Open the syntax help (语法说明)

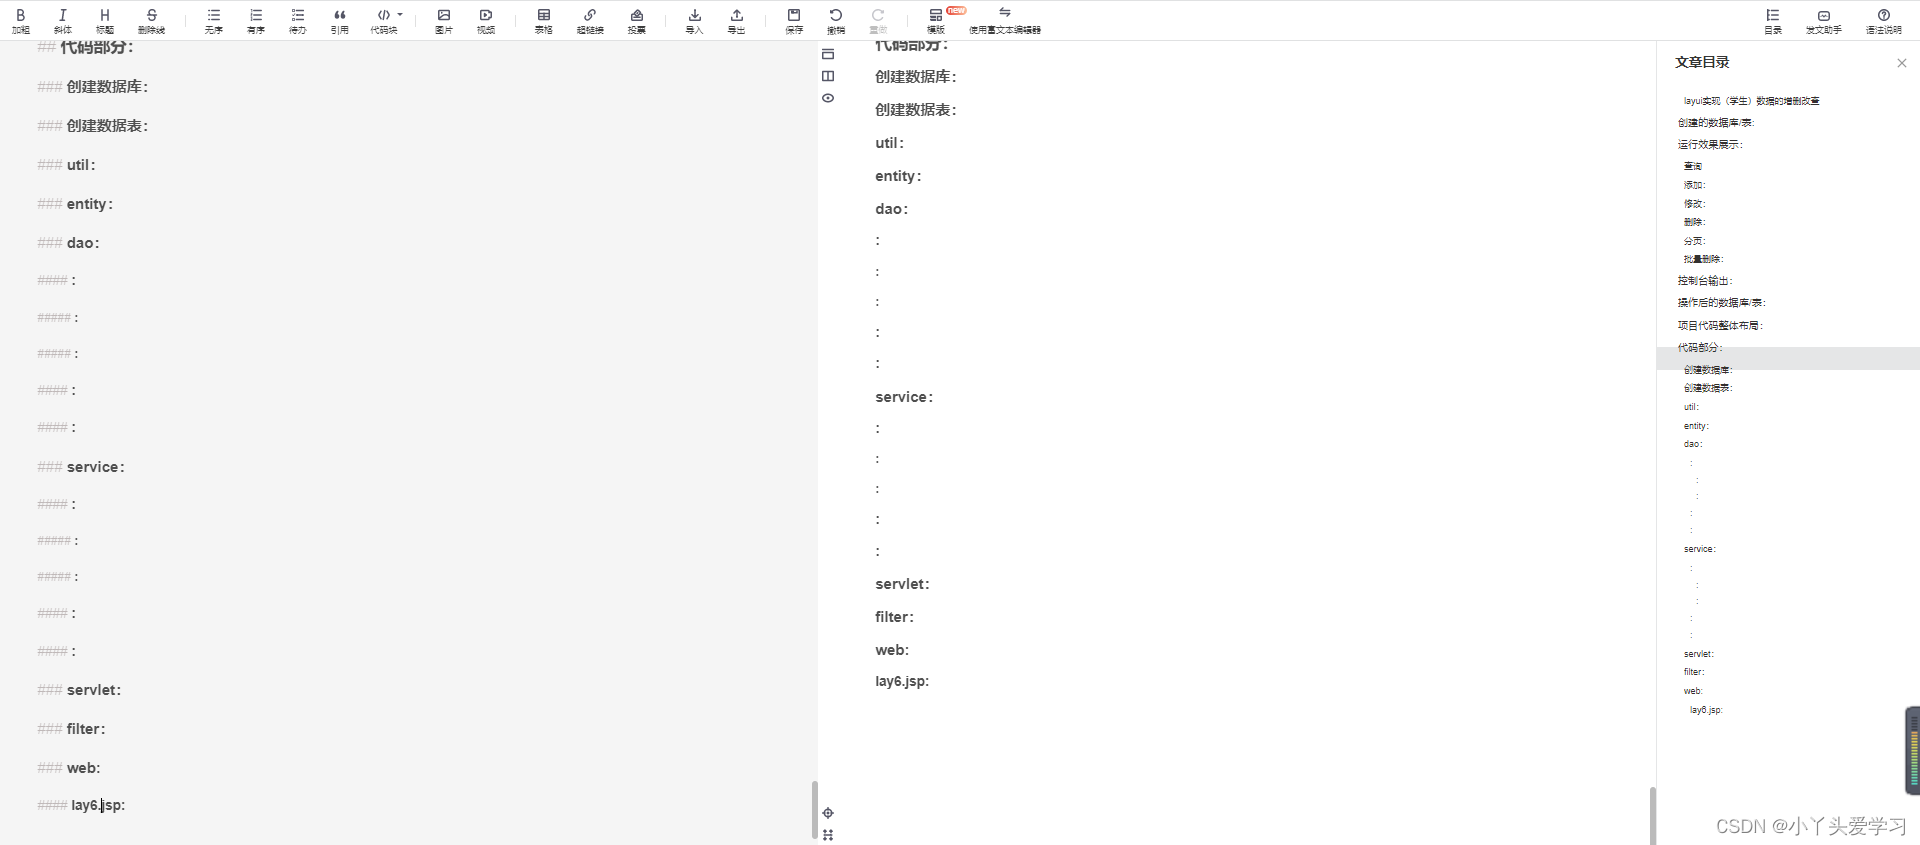(x=1884, y=21)
